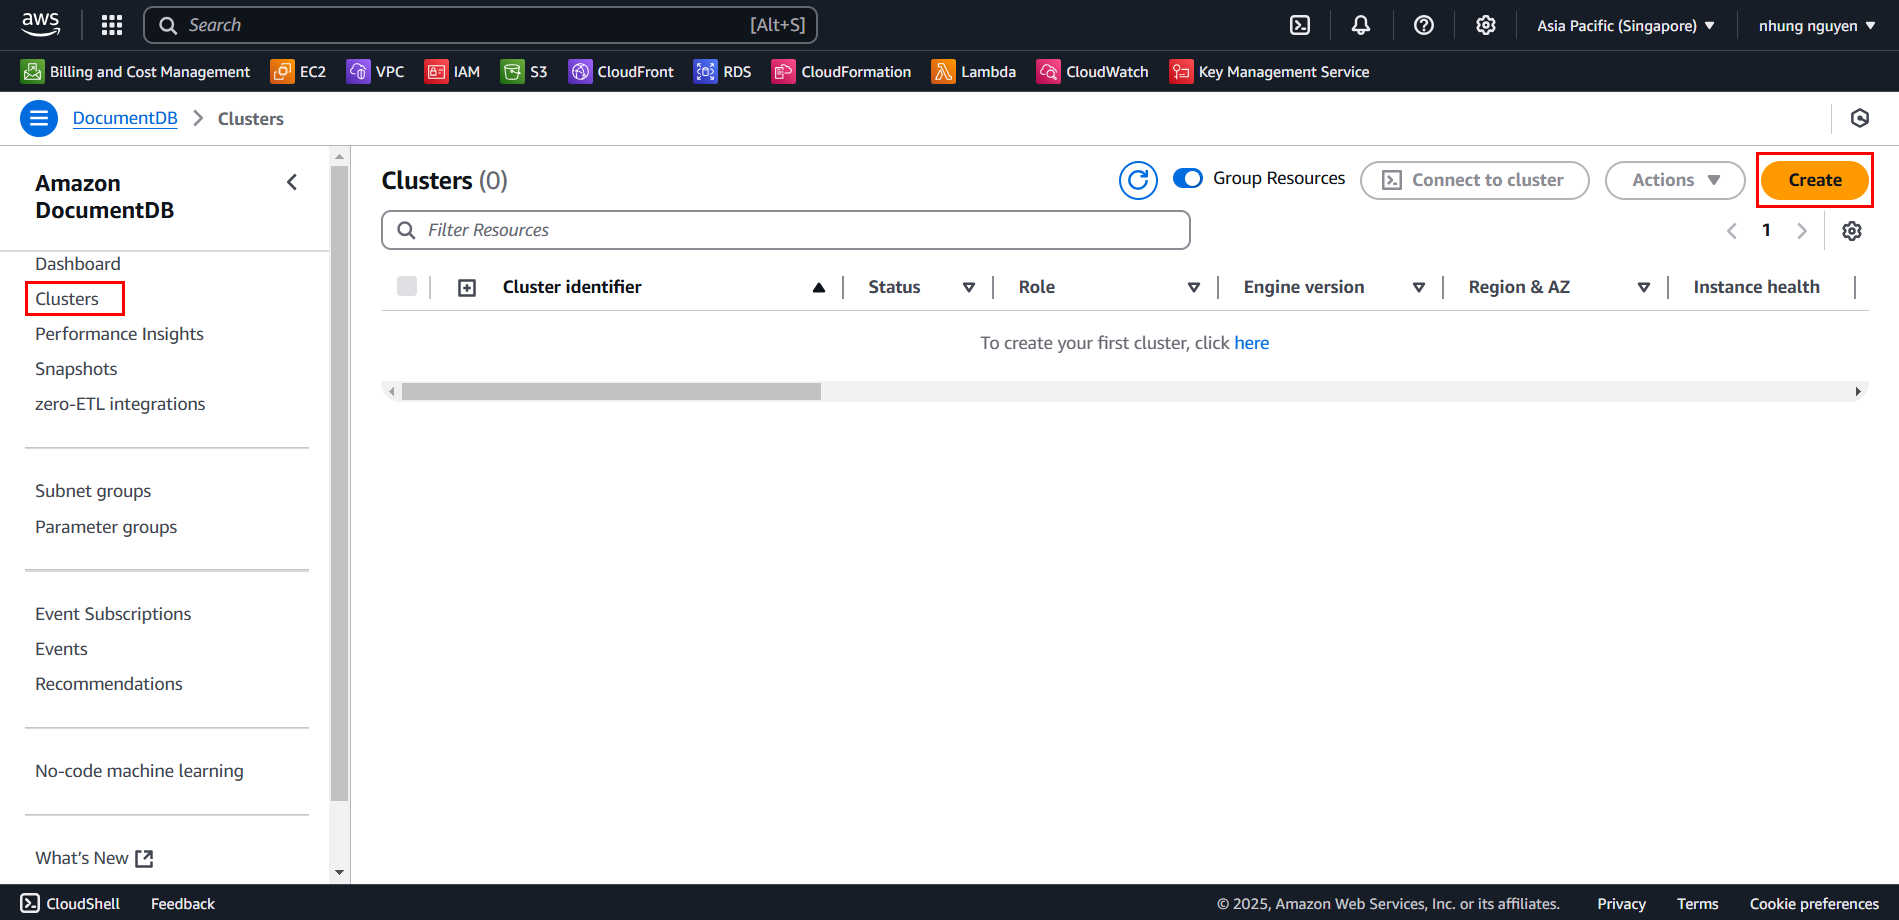Open zero-ETL integrations page
Screen dimensions: 1899x920
[x=120, y=404]
